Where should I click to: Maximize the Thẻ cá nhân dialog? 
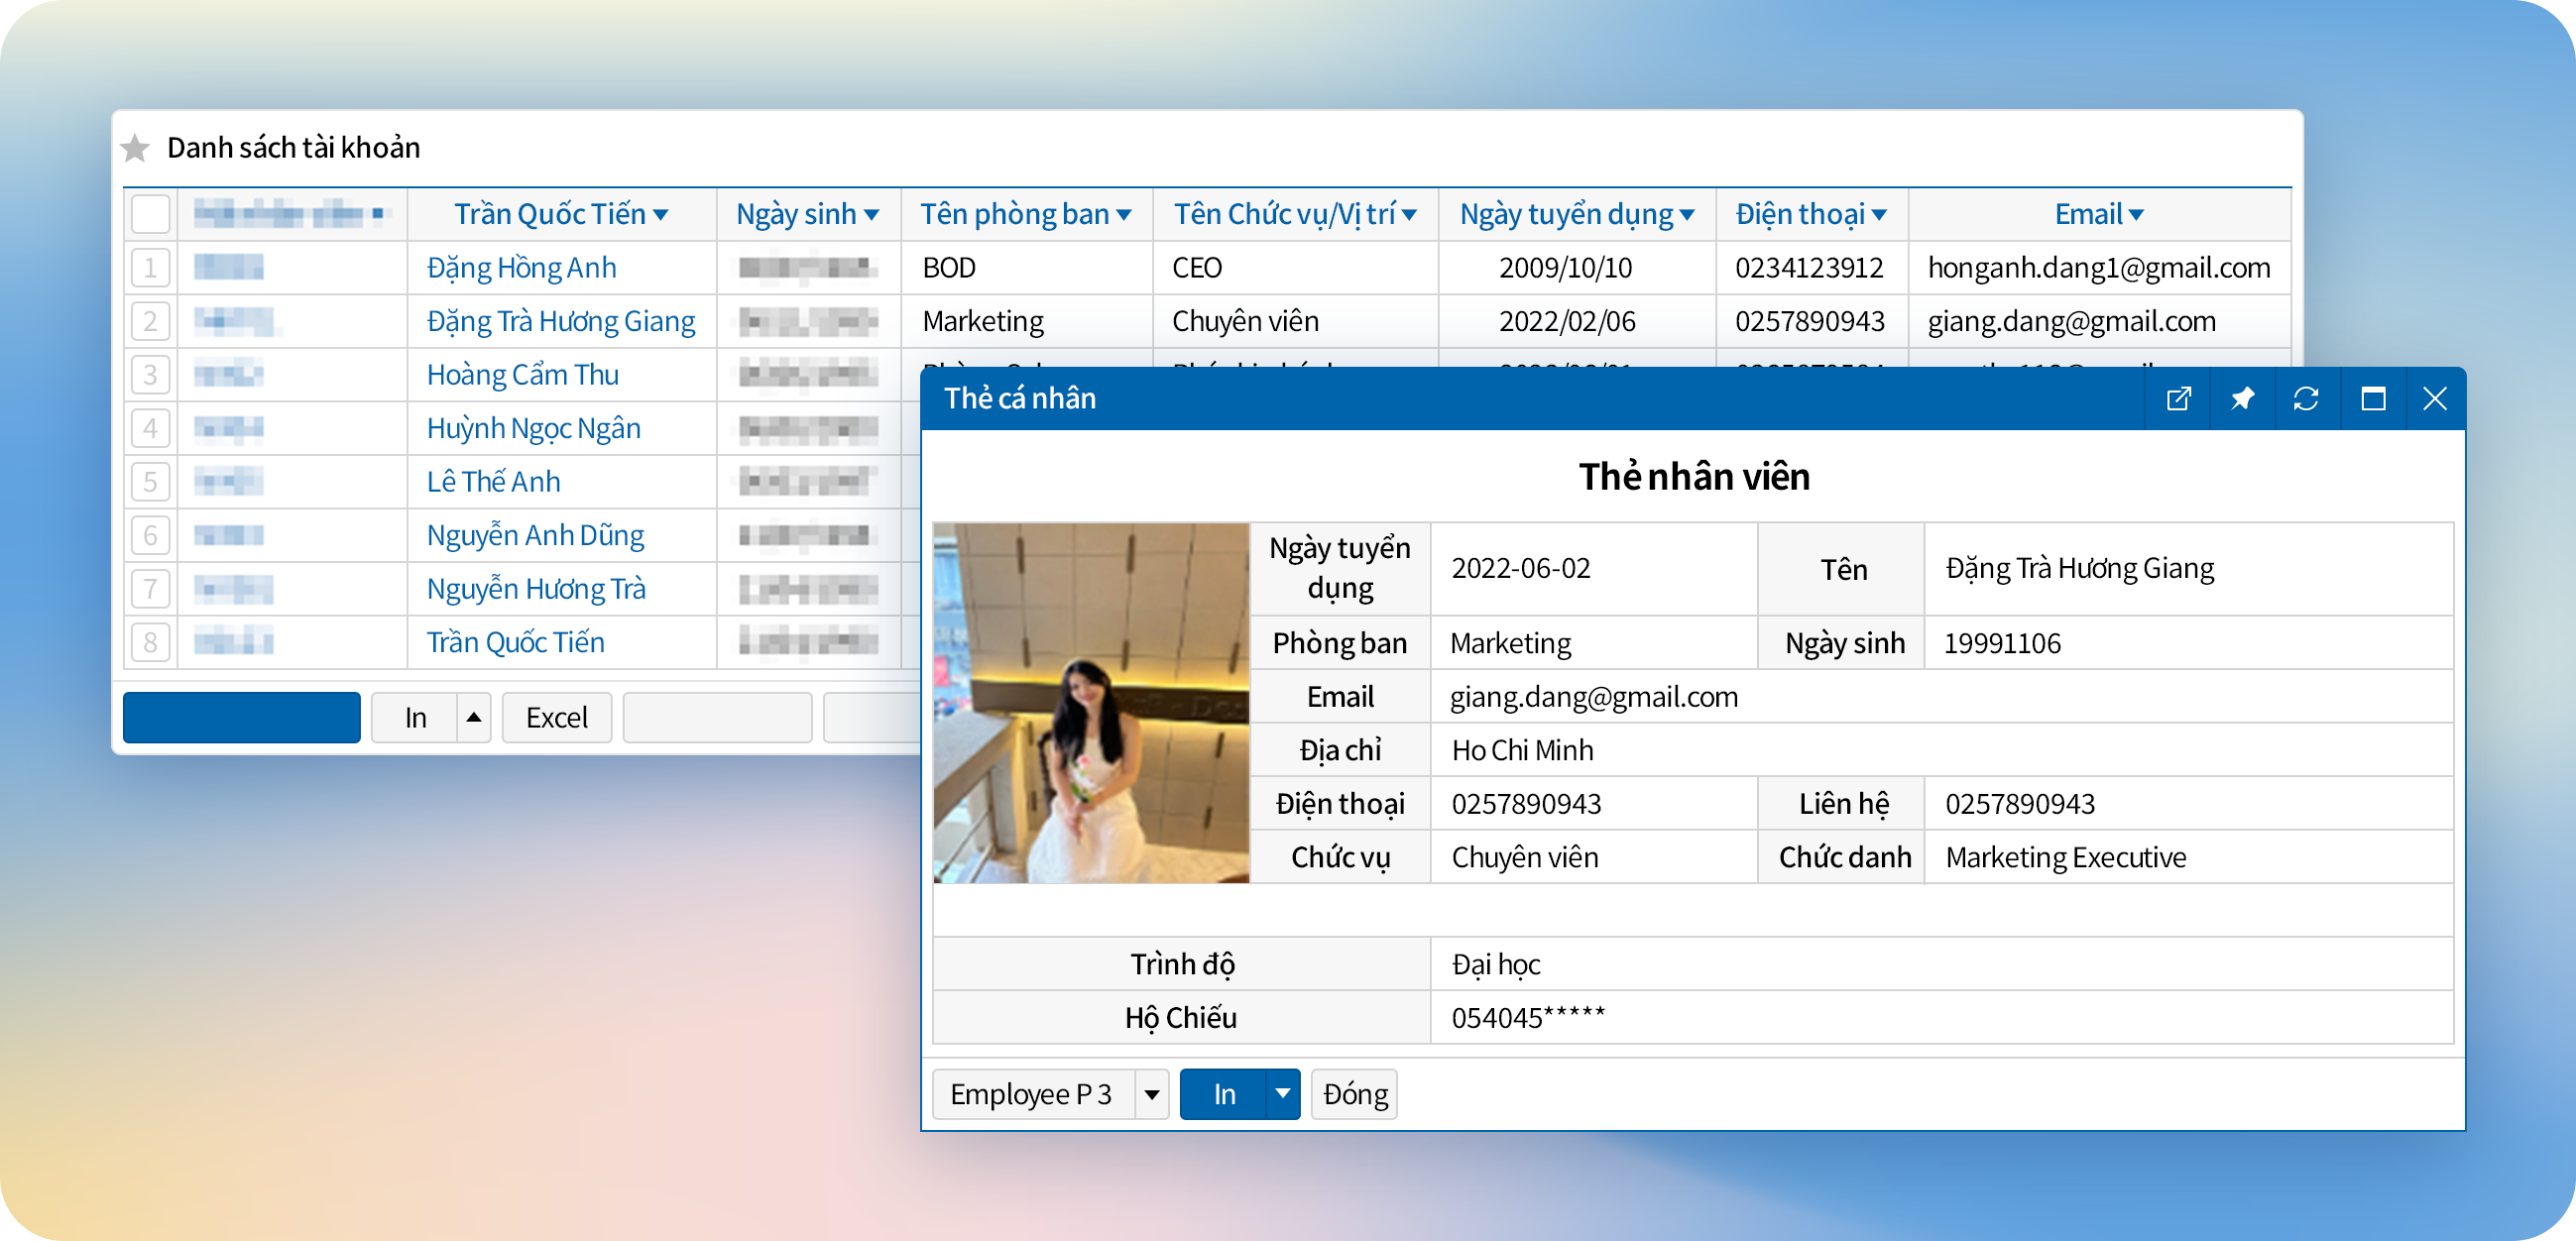(2373, 399)
